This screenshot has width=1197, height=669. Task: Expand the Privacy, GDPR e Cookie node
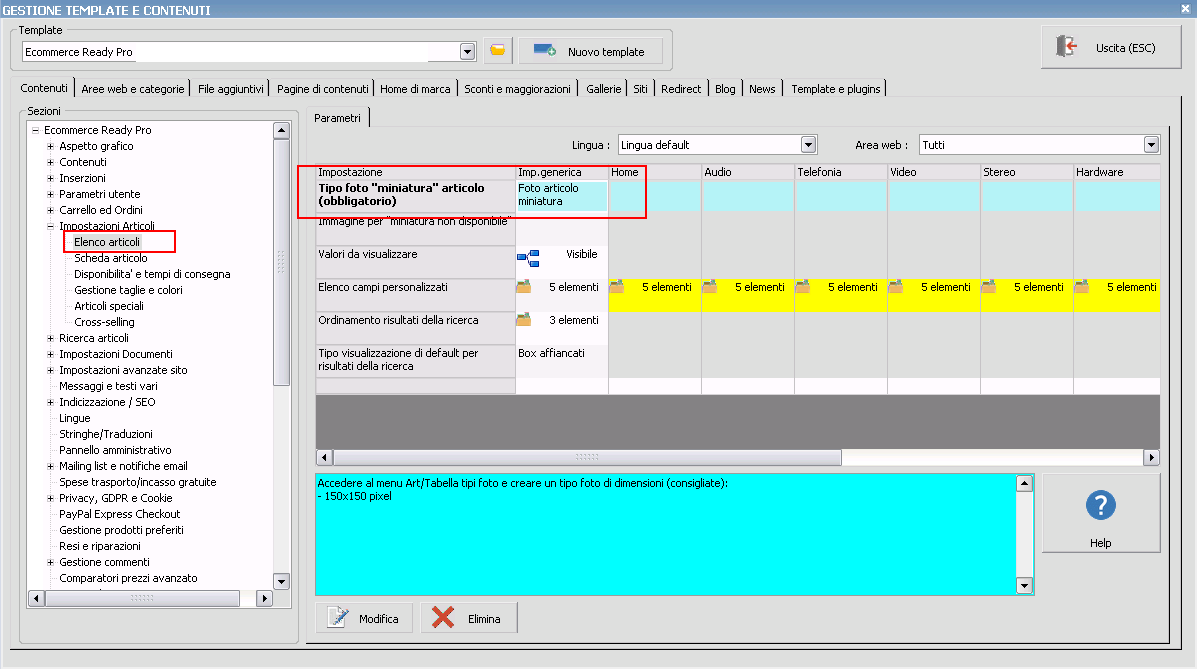tap(50, 498)
